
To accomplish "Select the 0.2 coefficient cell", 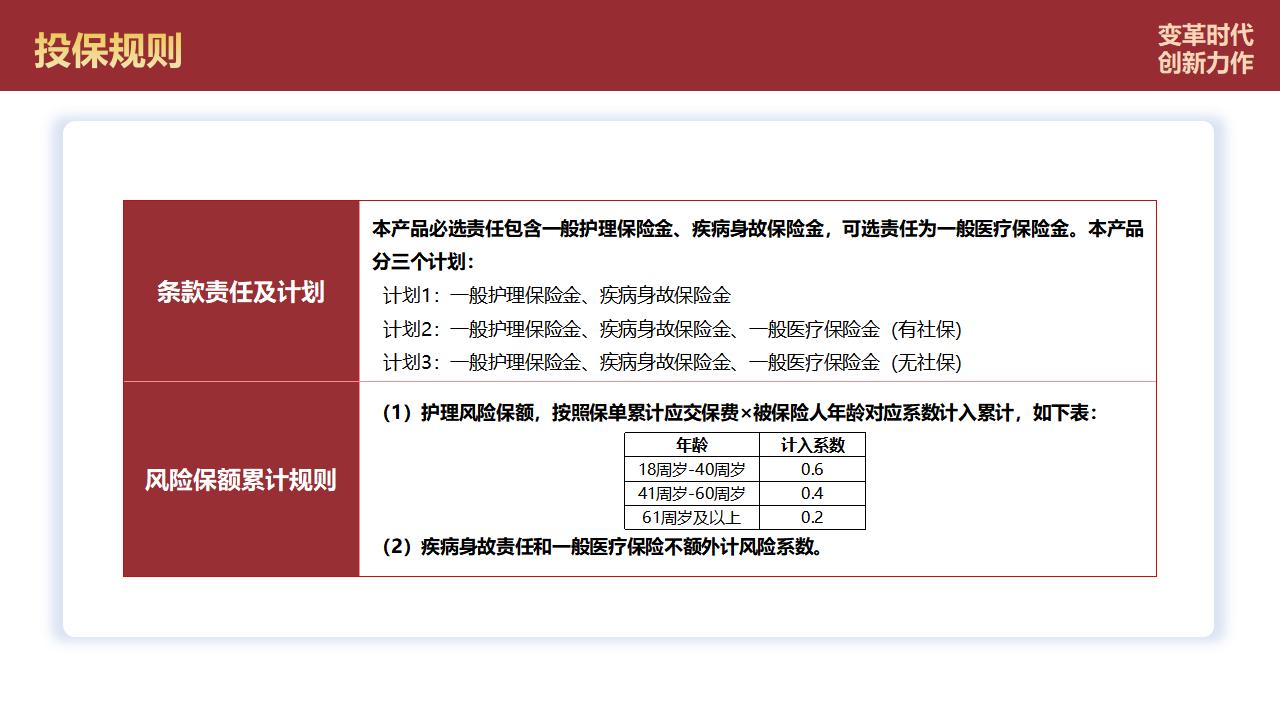I will pos(812,517).
